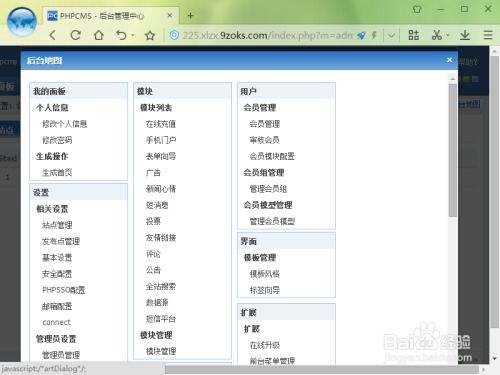500x375 pixels.
Task: Open 管理会员模型 link
Action: [272, 221]
